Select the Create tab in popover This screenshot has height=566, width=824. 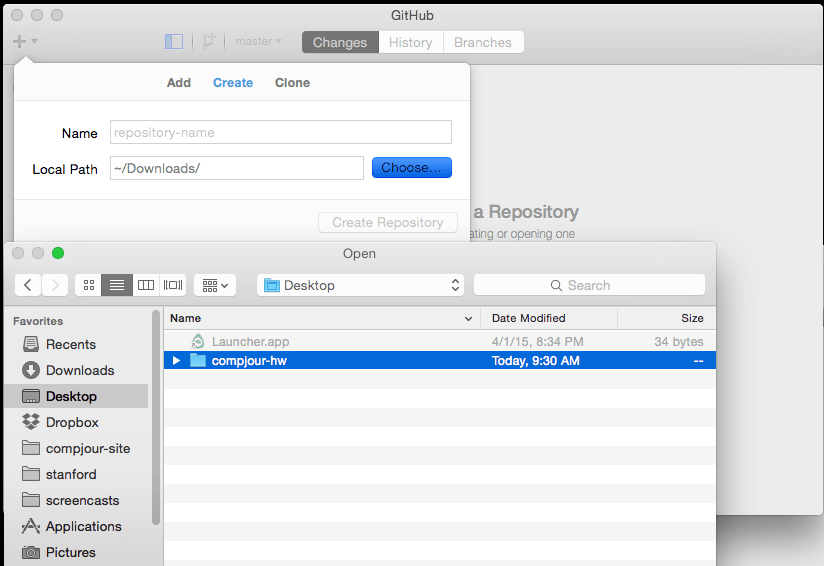click(x=233, y=83)
